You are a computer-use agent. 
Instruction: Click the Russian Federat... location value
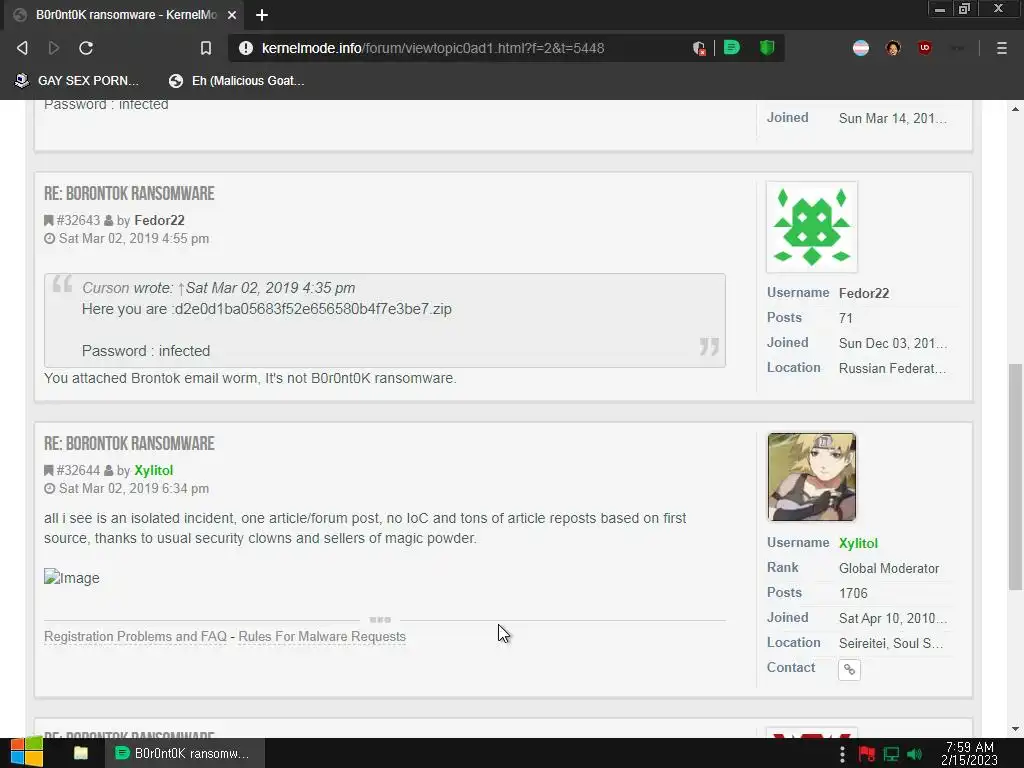point(892,368)
